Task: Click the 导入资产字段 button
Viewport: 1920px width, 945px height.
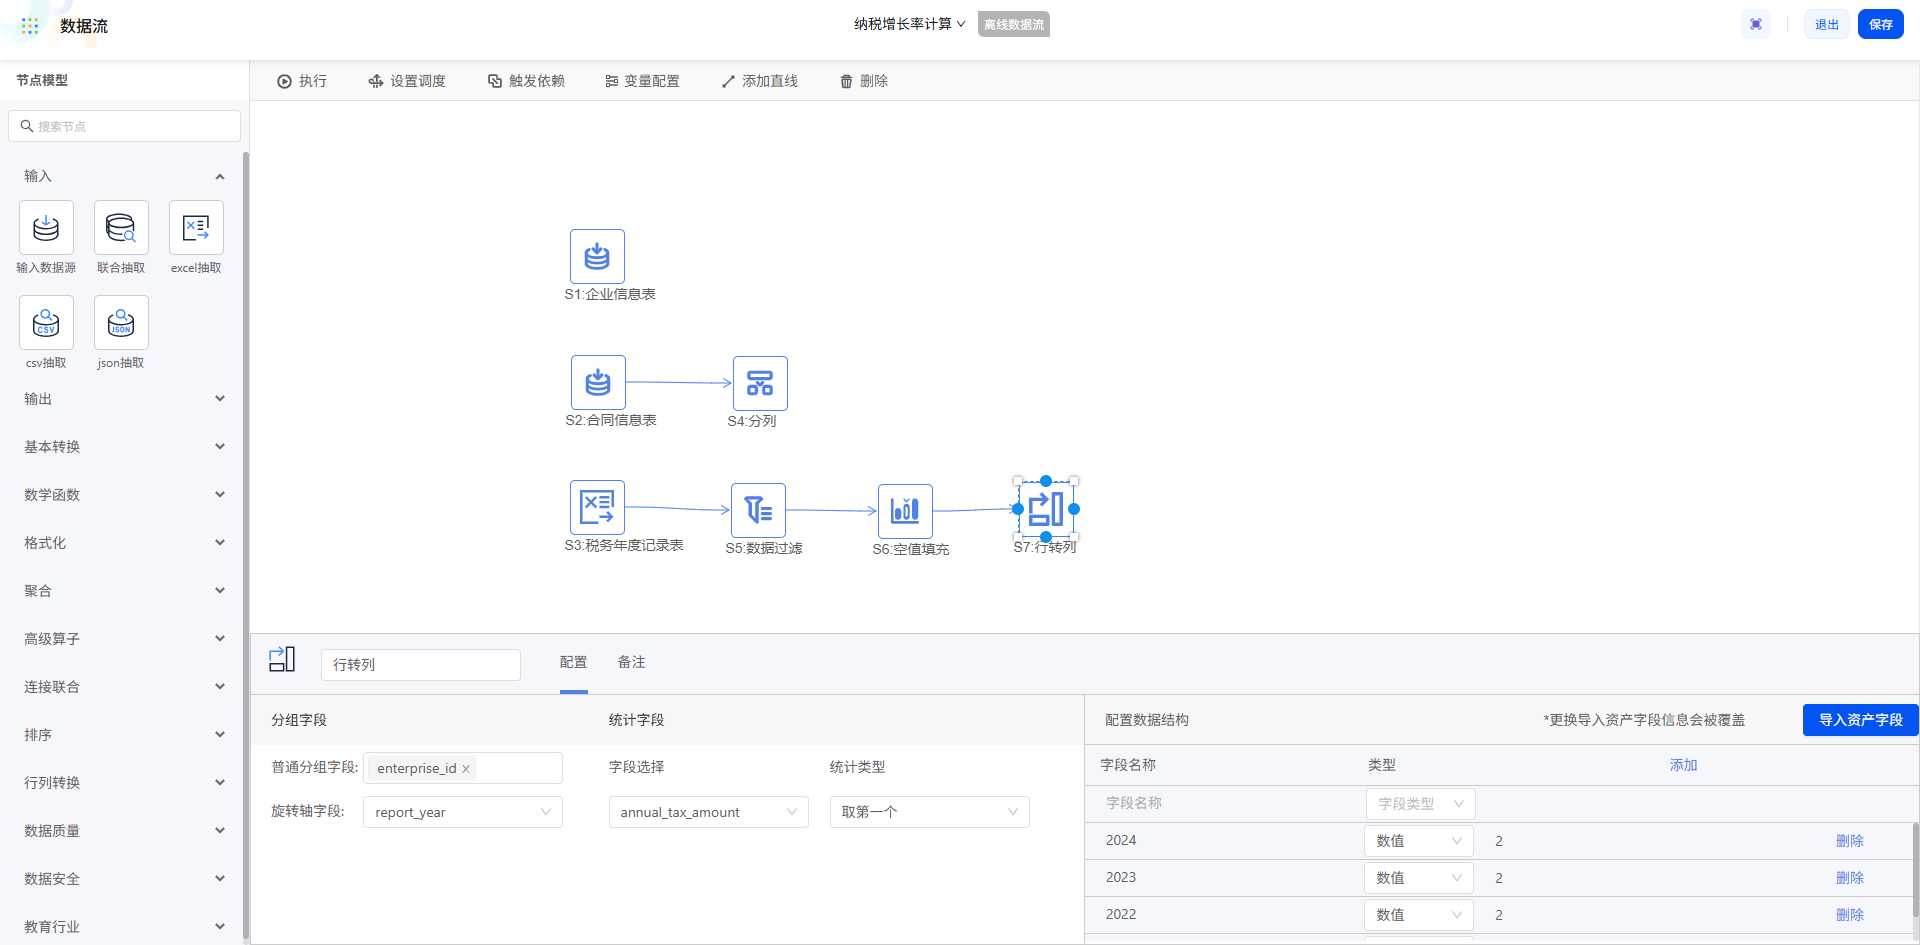Action: click(x=1860, y=720)
